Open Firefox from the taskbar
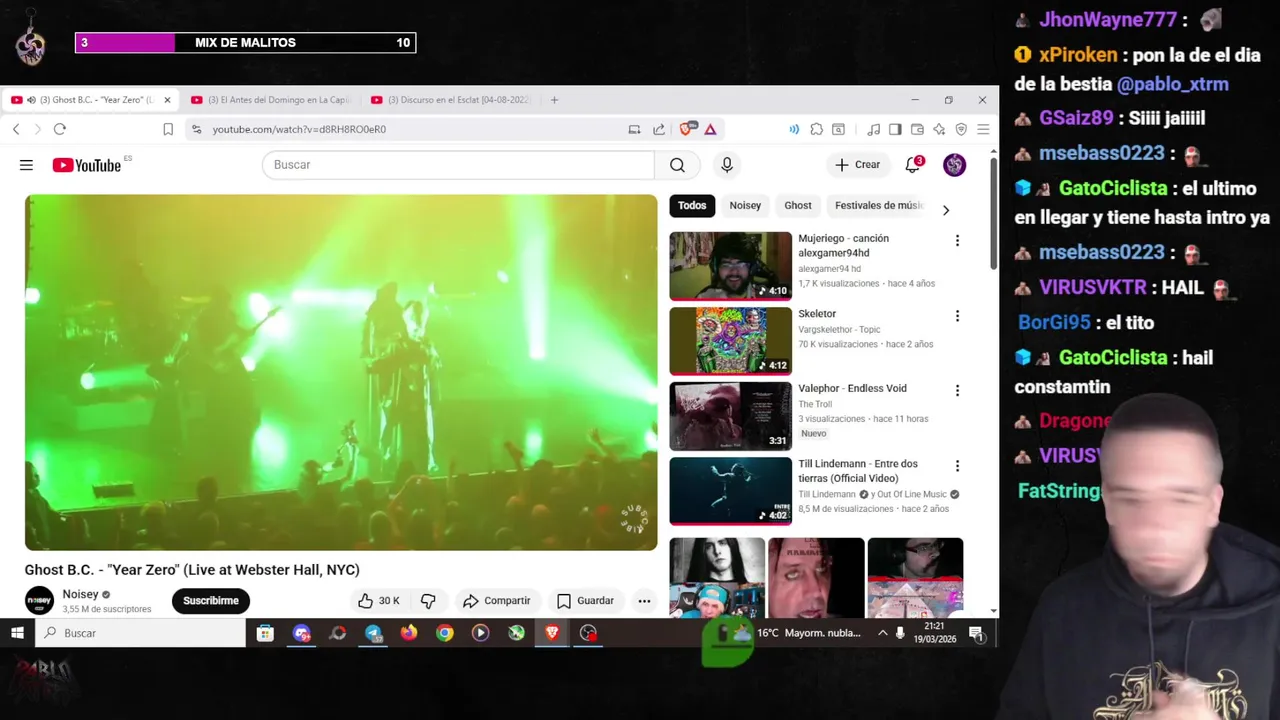This screenshot has width=1280, height=720. 408,633
